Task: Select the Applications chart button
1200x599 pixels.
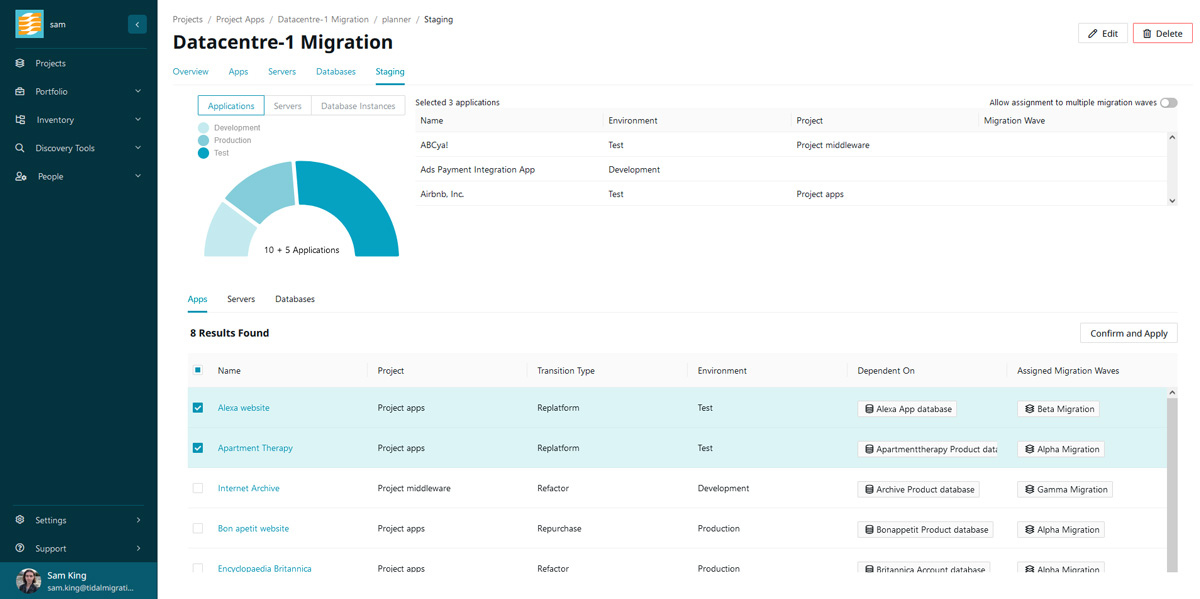Action: 231,106
